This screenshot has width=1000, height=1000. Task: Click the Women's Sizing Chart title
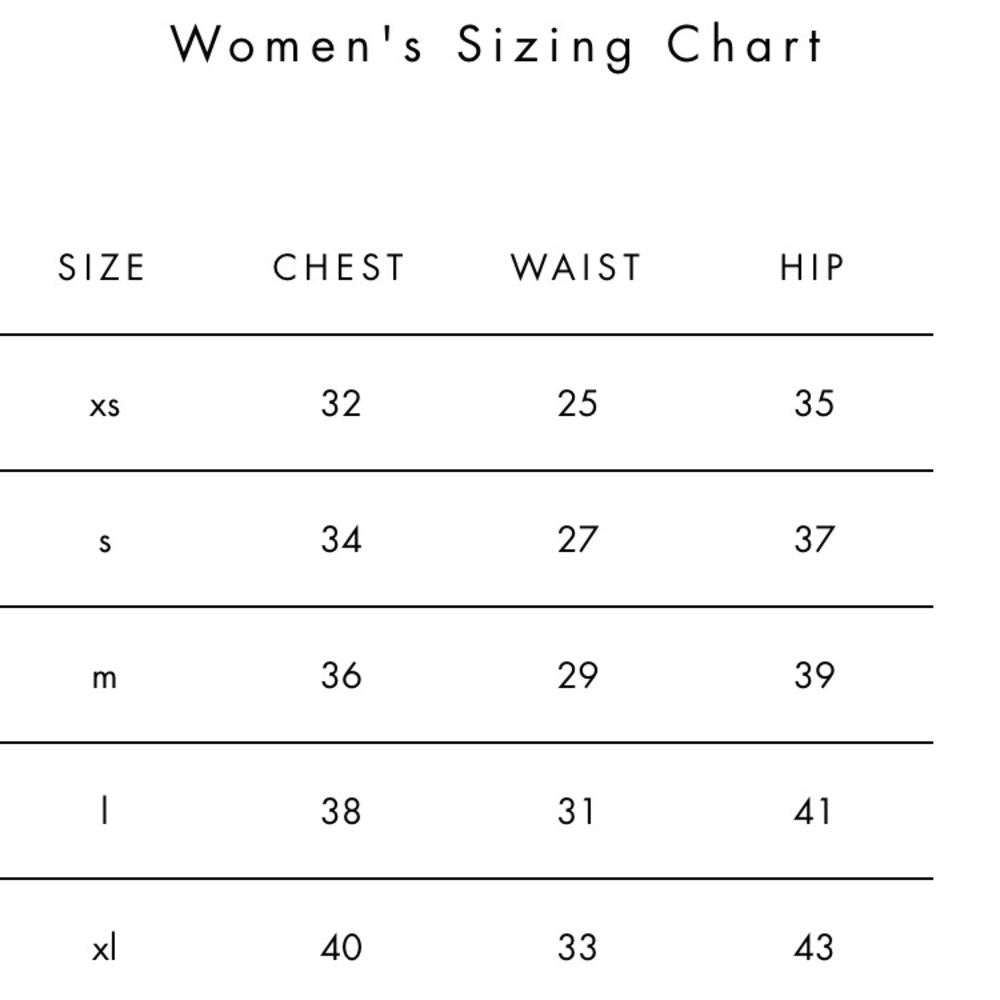pyautogui.click(x=497, y=46)
